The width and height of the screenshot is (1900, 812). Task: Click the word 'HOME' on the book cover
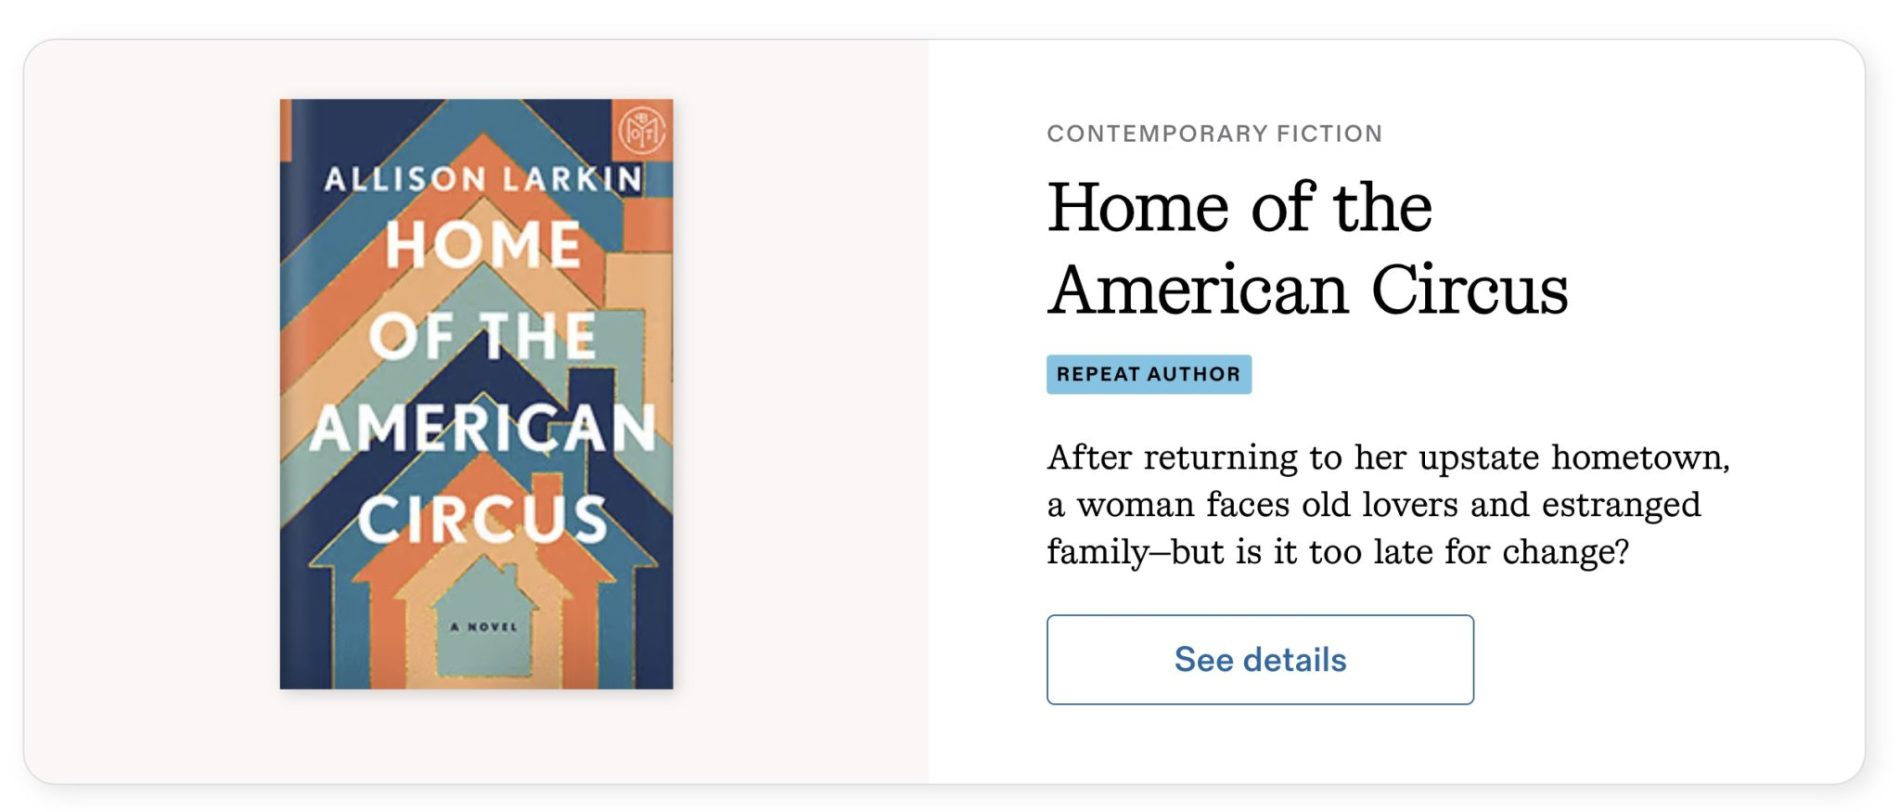(484, 245)
